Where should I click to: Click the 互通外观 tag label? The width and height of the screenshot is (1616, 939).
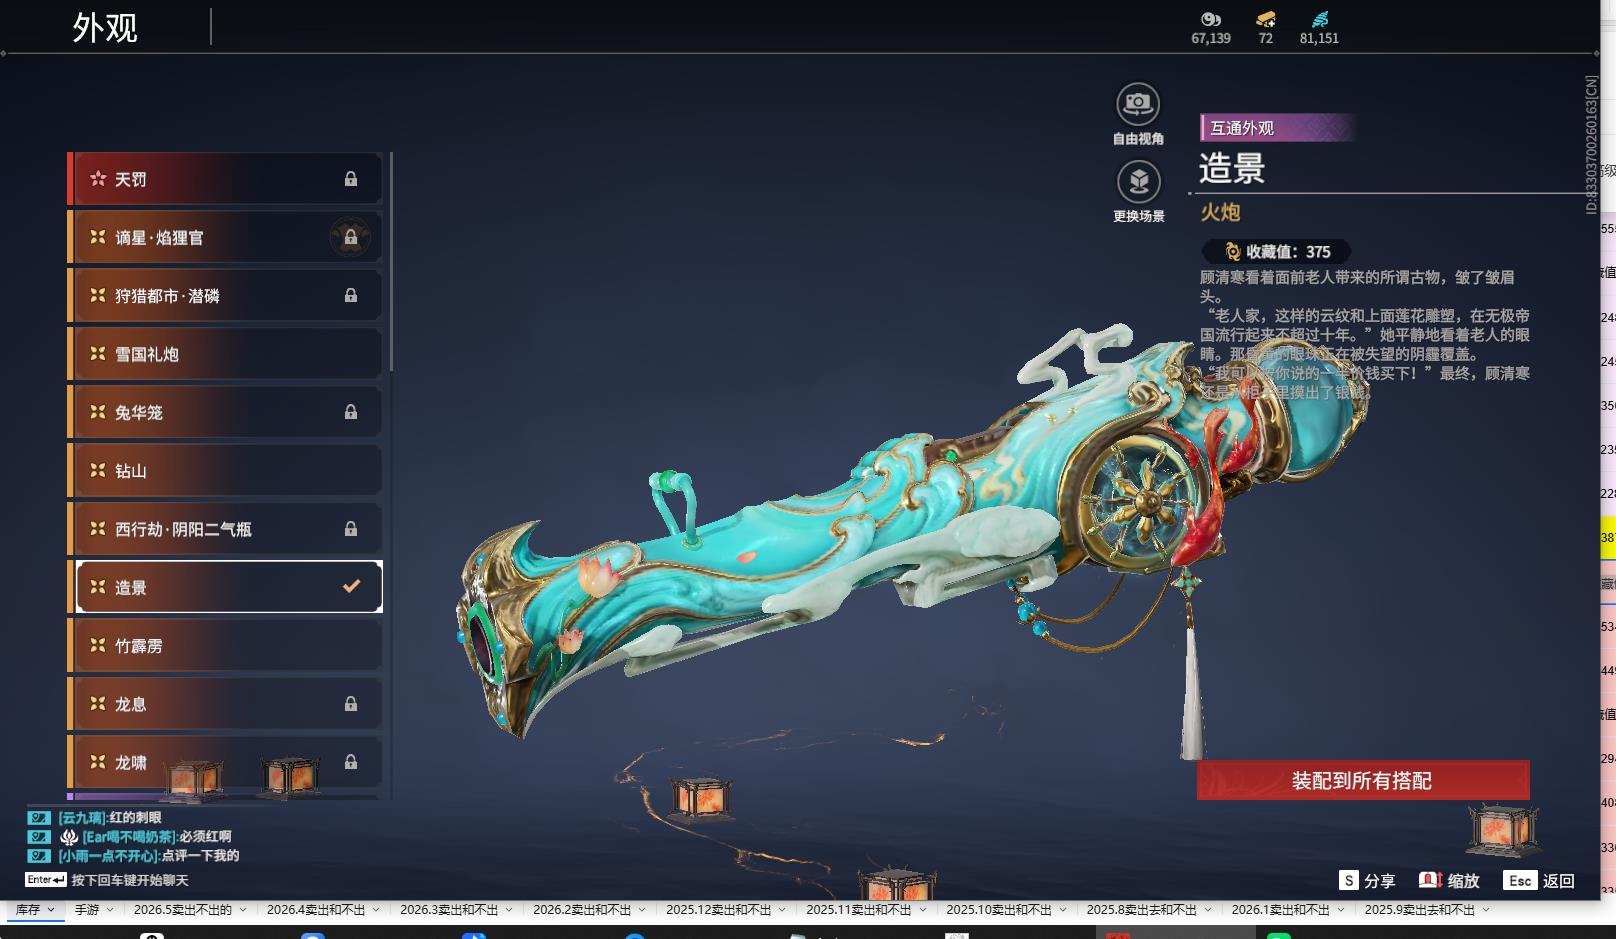[1277, 128]
